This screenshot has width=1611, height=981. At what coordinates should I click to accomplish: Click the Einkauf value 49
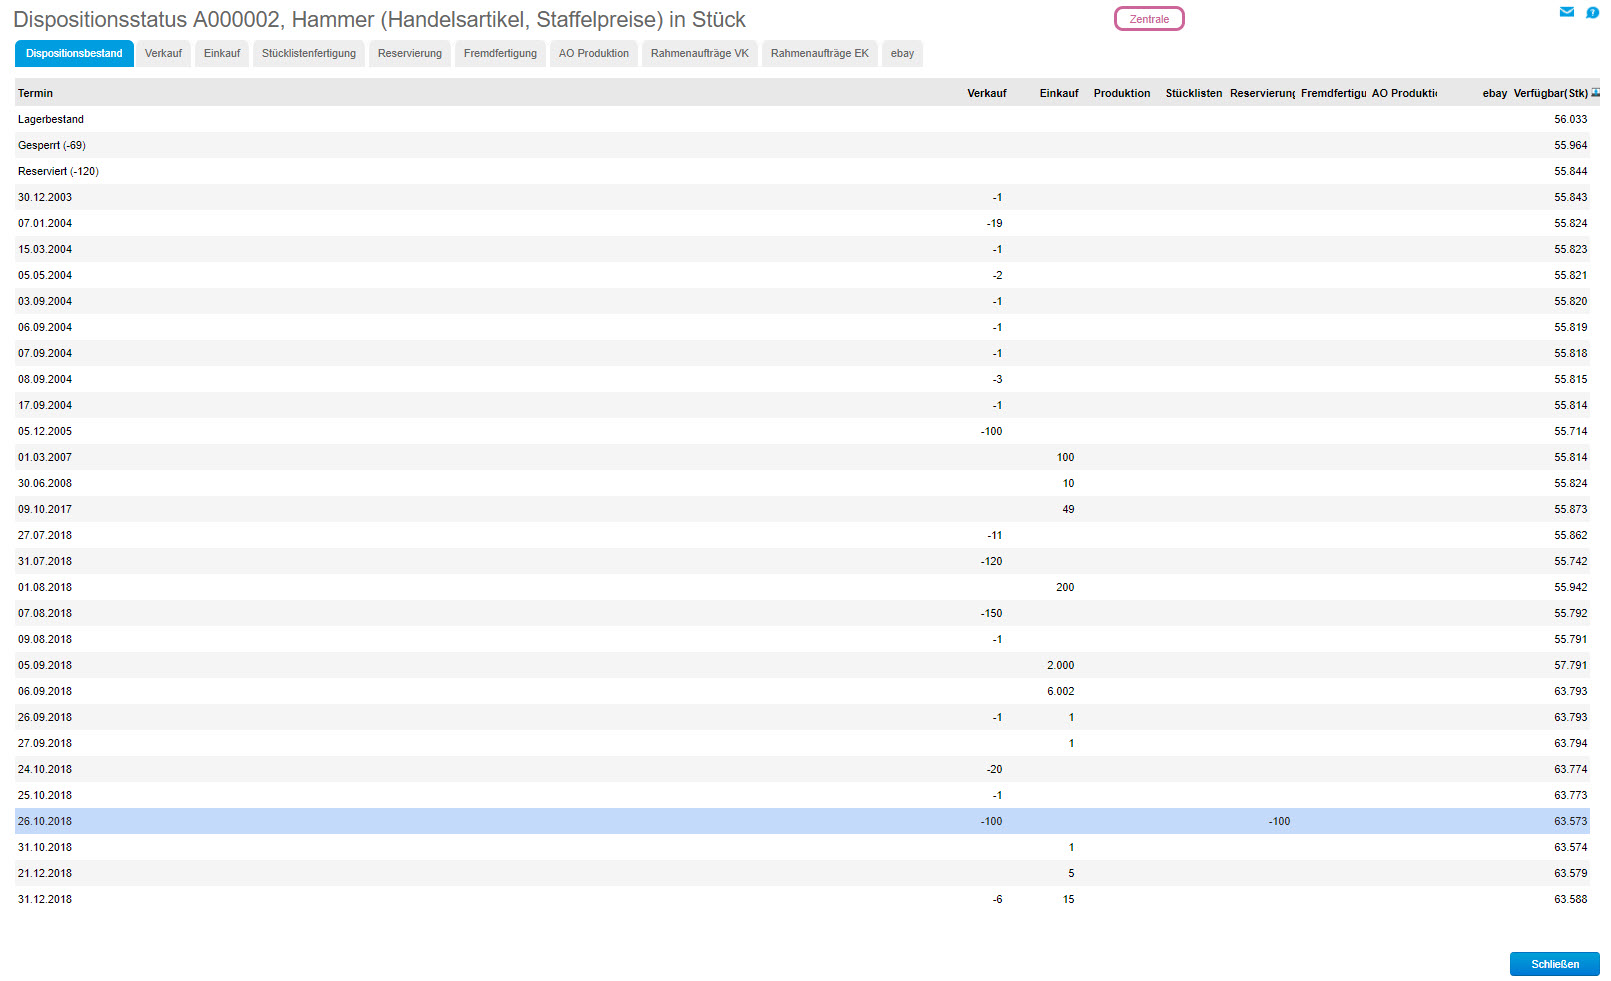pos(1068,509)
